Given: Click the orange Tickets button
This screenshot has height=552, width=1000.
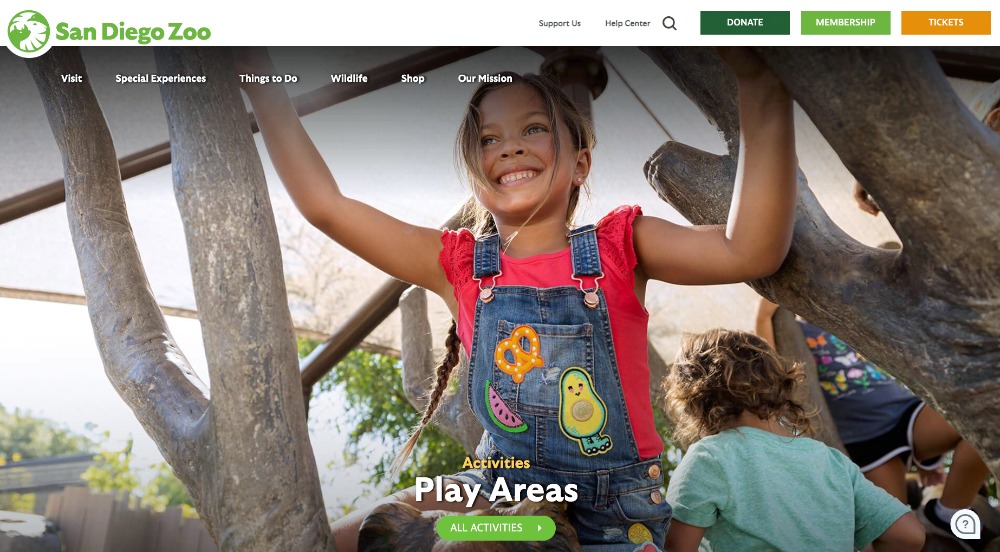Looking at the screenshot, I should (x=946, y=22).
